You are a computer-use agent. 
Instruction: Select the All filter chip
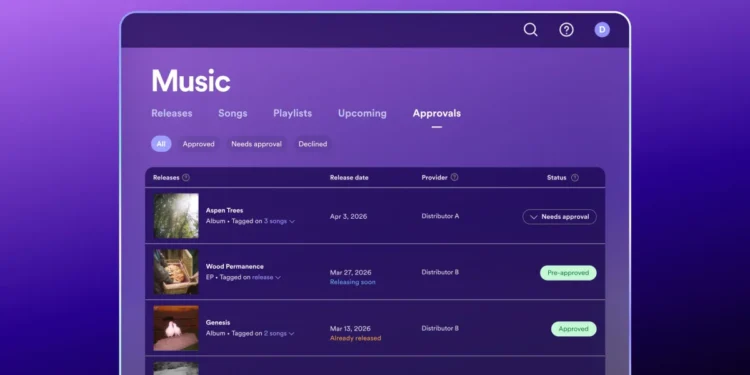[161, 144]
